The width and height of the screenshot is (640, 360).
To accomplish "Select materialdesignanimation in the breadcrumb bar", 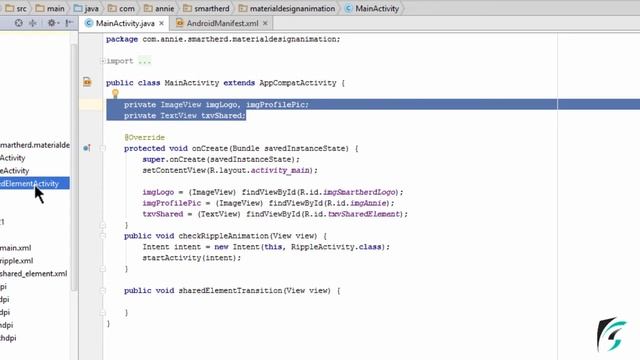I will [x=287, y=8].
